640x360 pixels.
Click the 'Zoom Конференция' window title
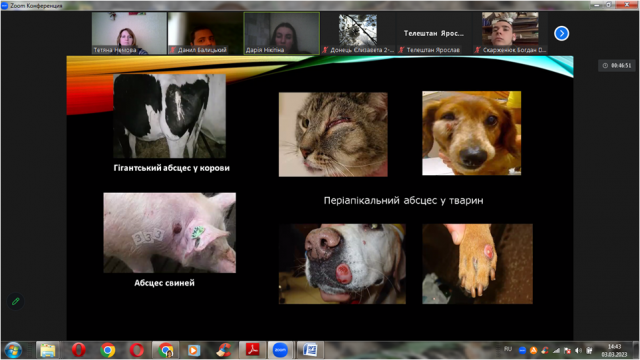pos(36,6)
